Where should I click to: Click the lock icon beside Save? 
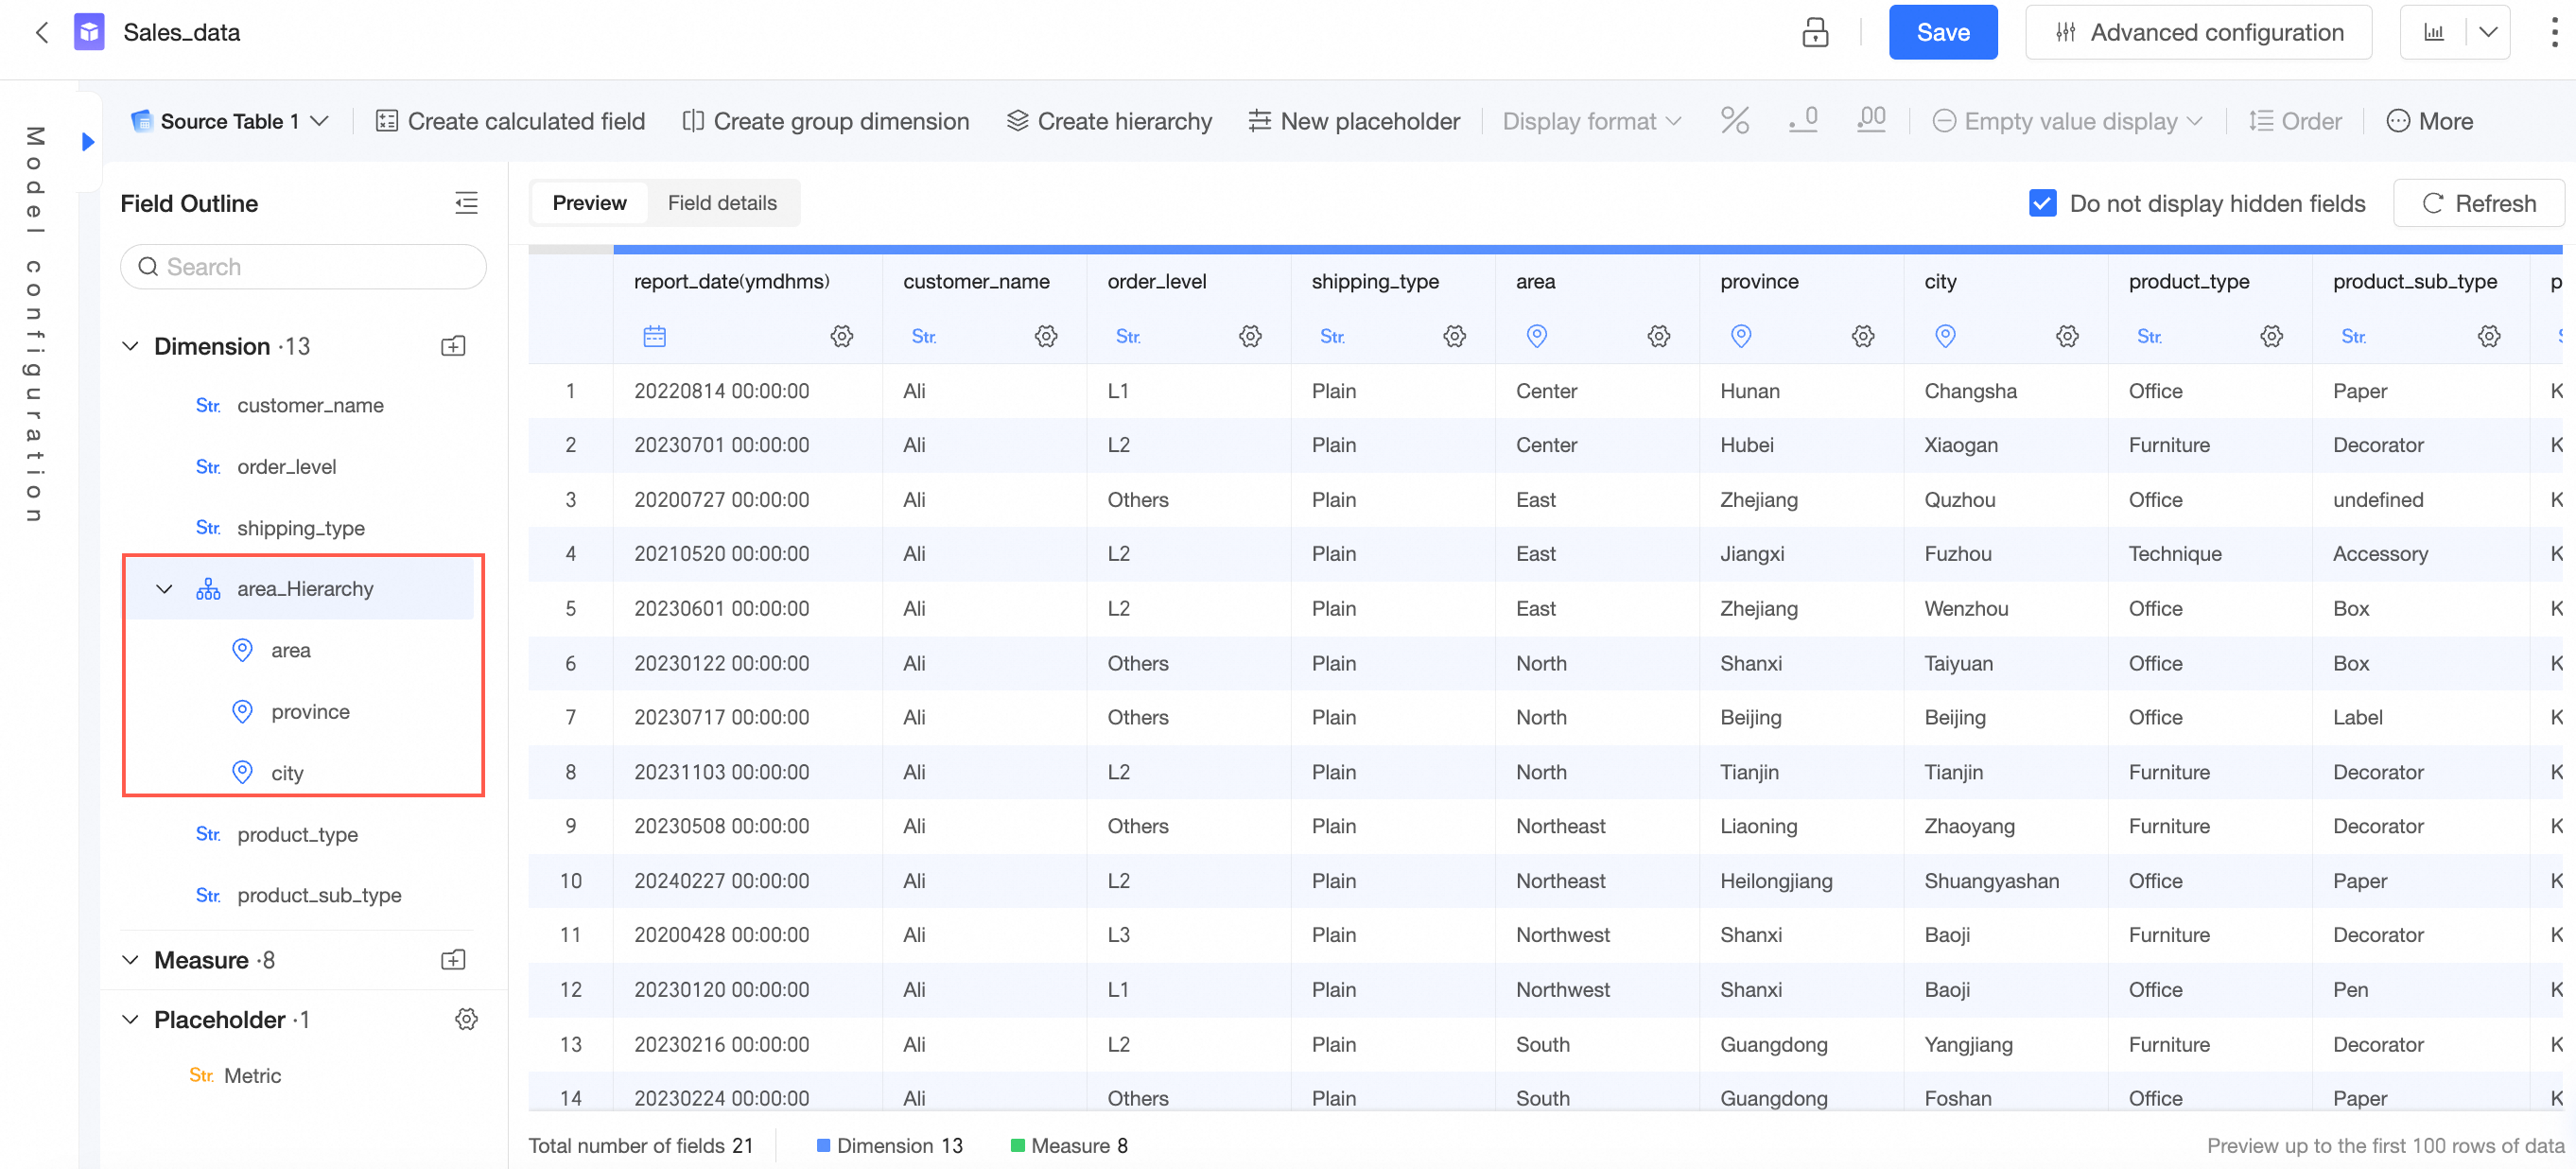pyautogui.click(x=1814, y=32)
